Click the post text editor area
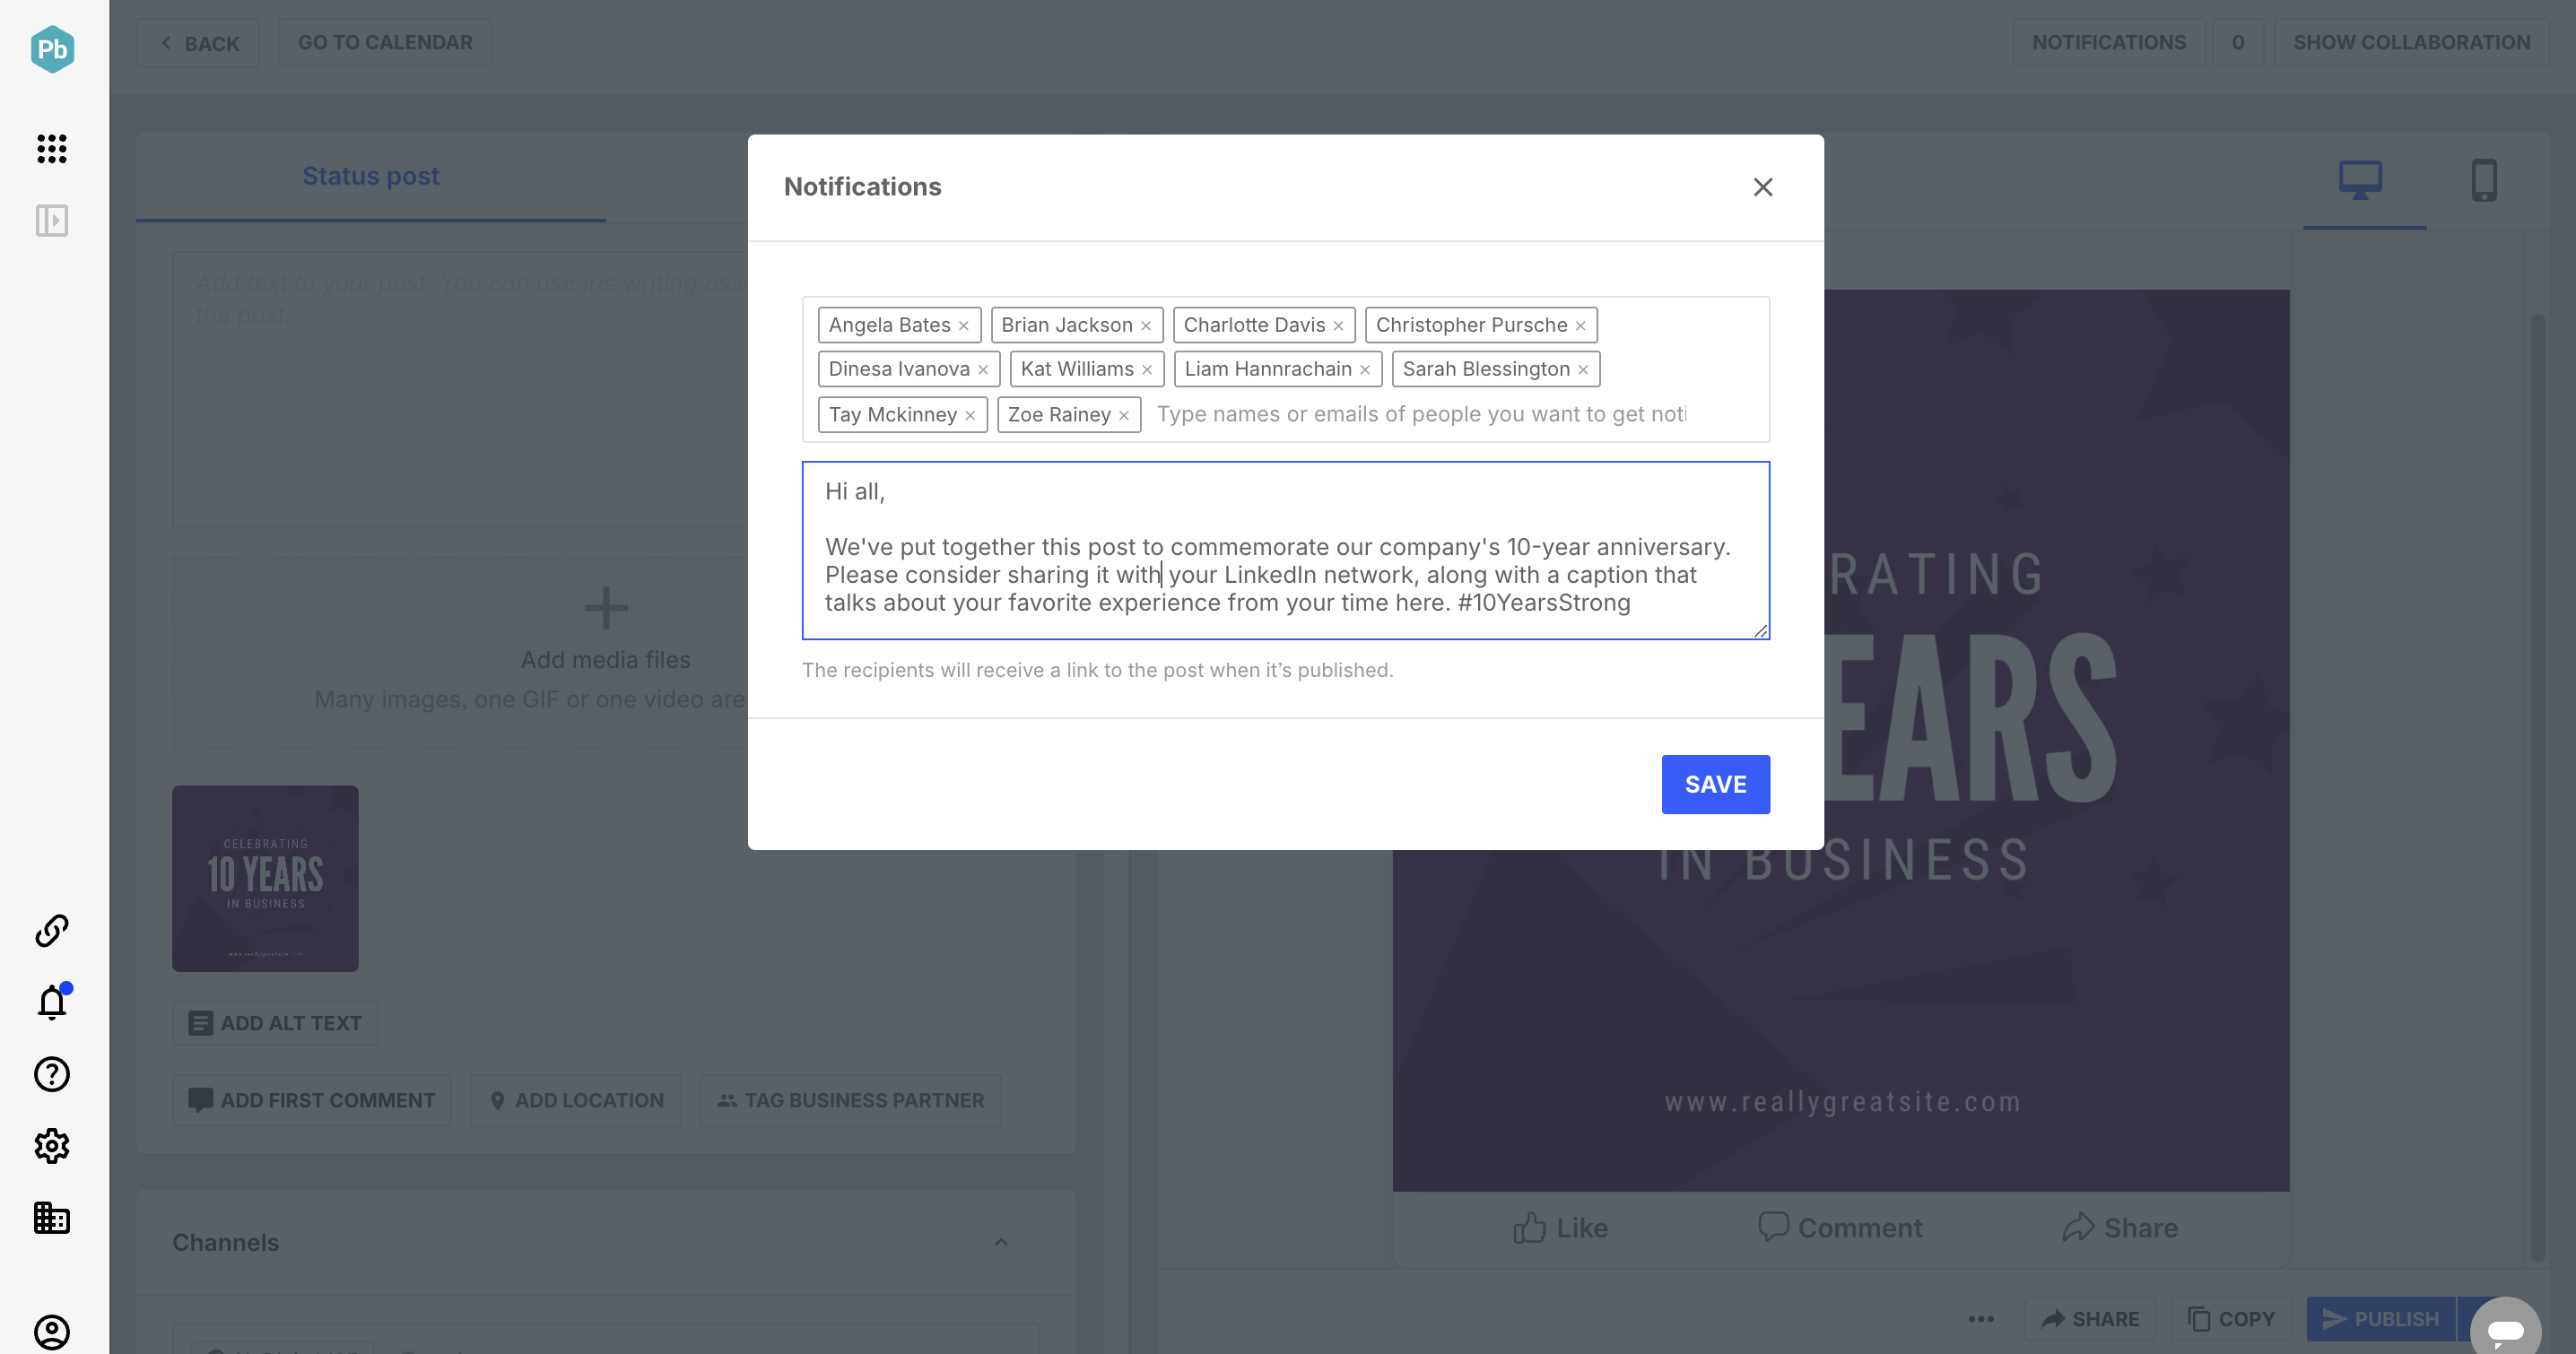 [x=460, y=389]
